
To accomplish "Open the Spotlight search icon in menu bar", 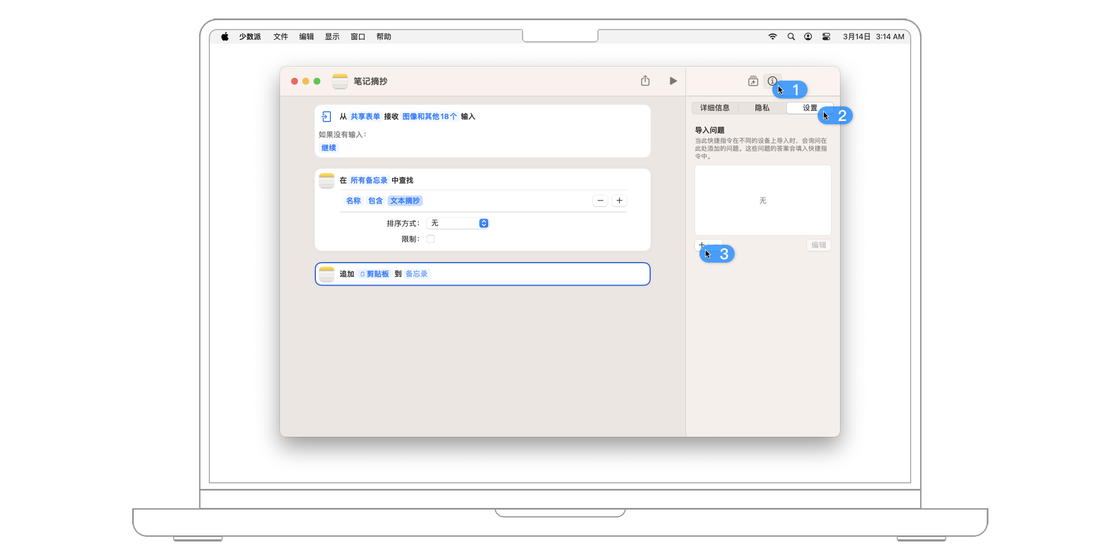I will coord(791,36).
